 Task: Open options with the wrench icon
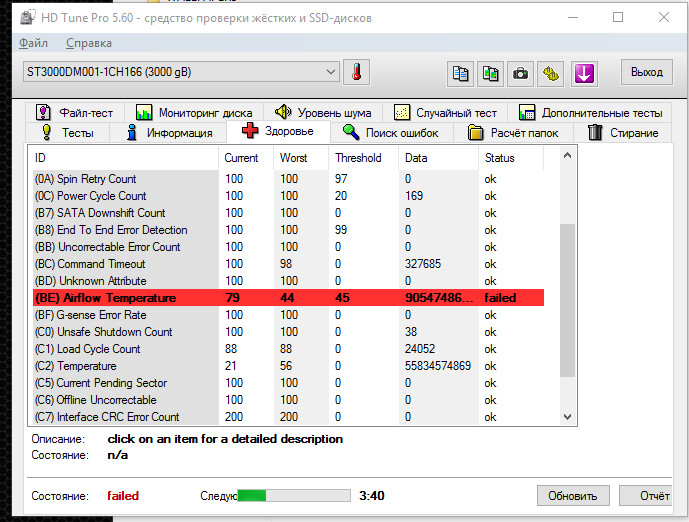[551, 73]
